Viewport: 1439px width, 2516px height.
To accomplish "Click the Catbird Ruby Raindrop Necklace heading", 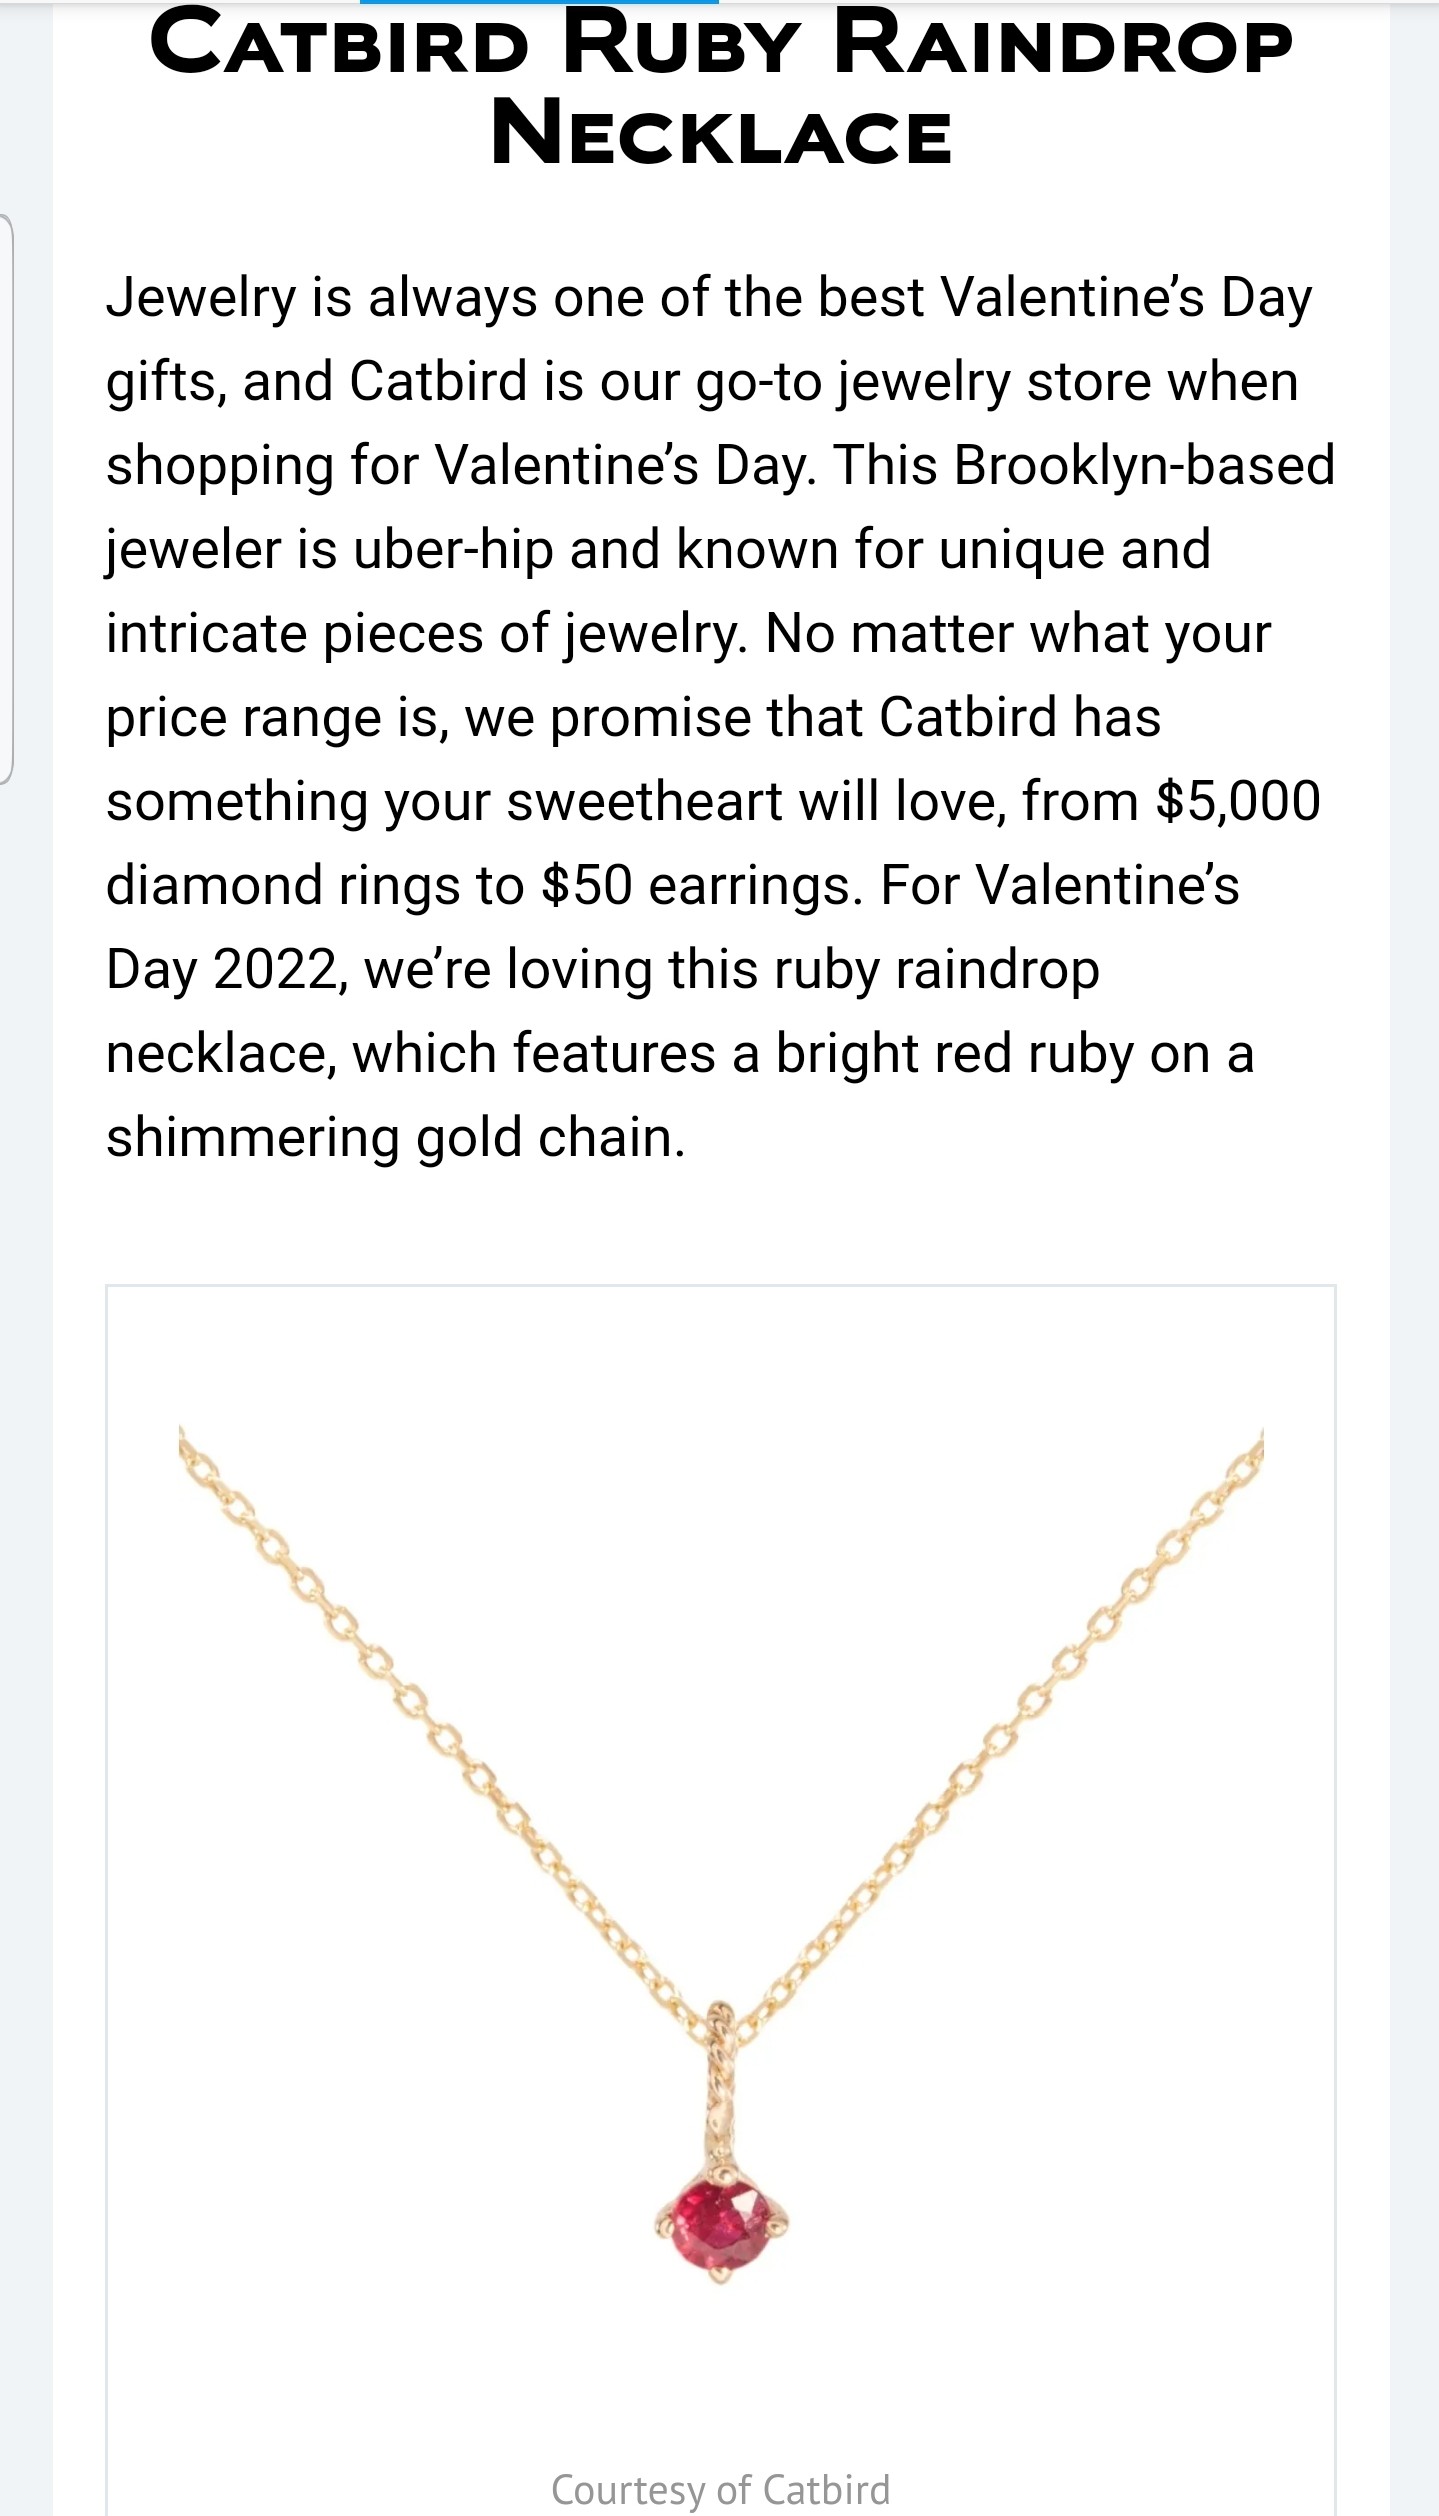I will [x=720, y=90].
